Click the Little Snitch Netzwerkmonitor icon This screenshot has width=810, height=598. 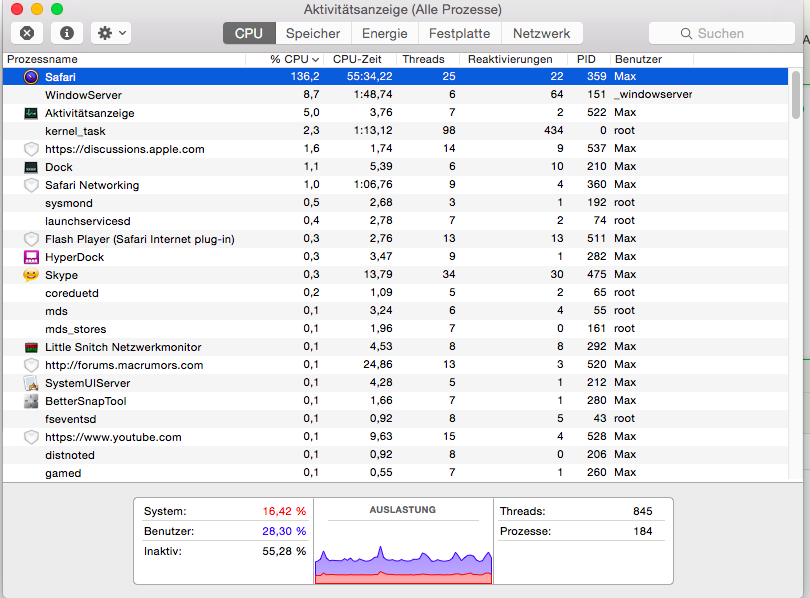point(31,347)
